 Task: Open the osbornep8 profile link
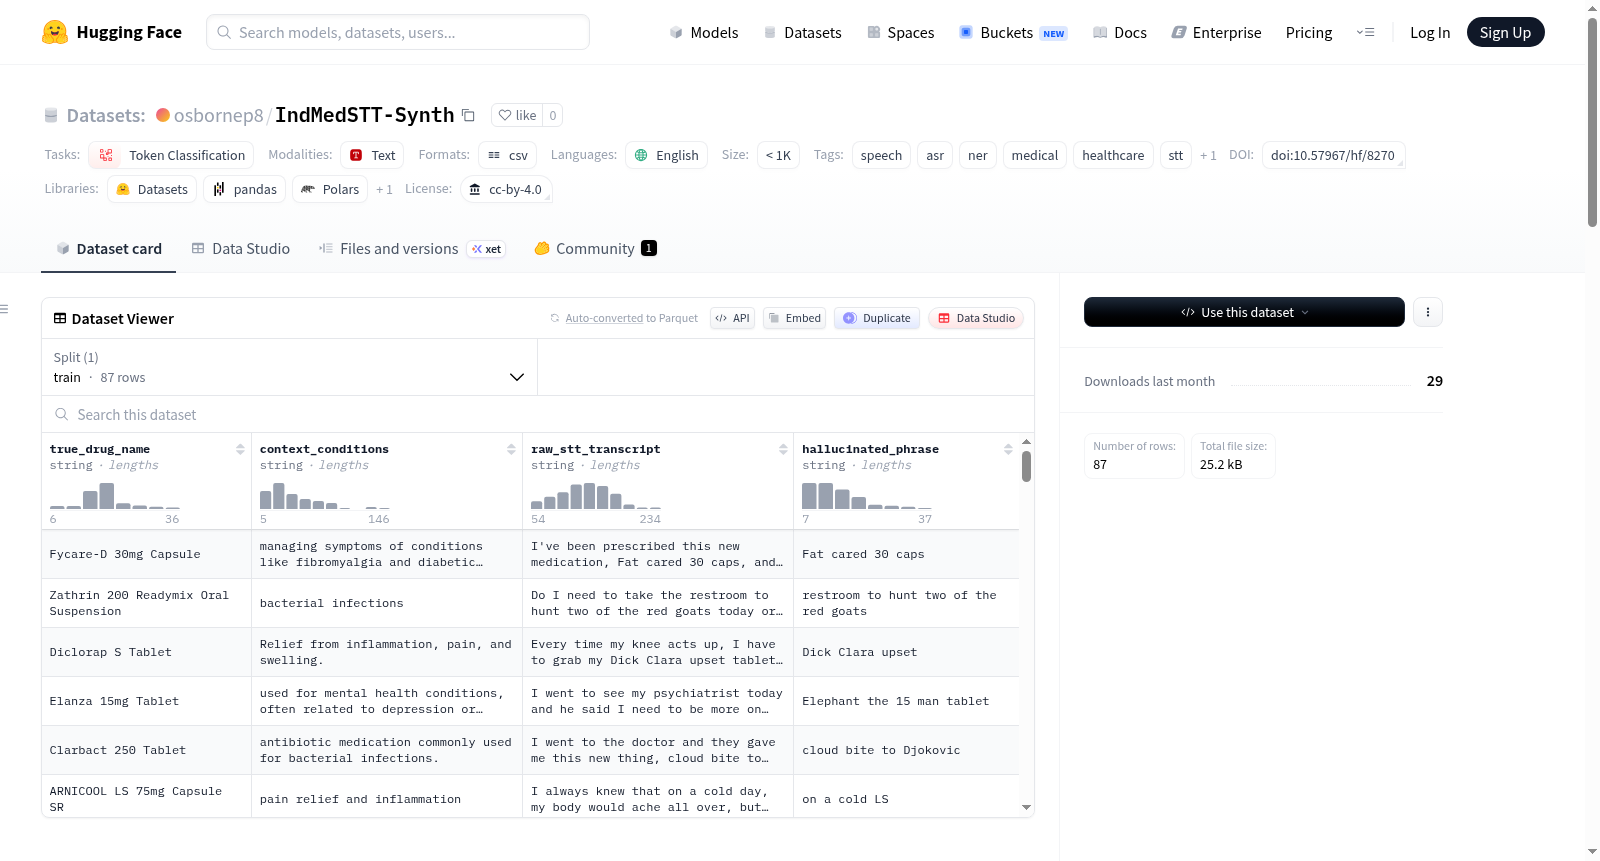click(x=219, y=115)
